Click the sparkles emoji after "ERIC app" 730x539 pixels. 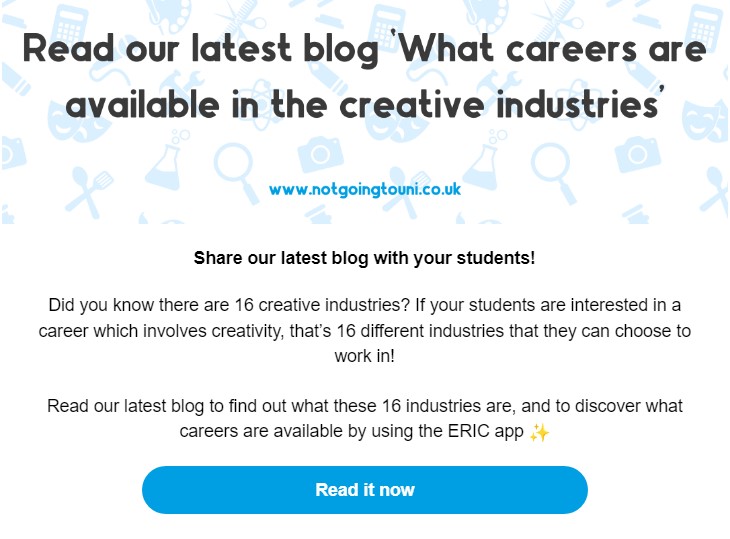click(539, 432)
